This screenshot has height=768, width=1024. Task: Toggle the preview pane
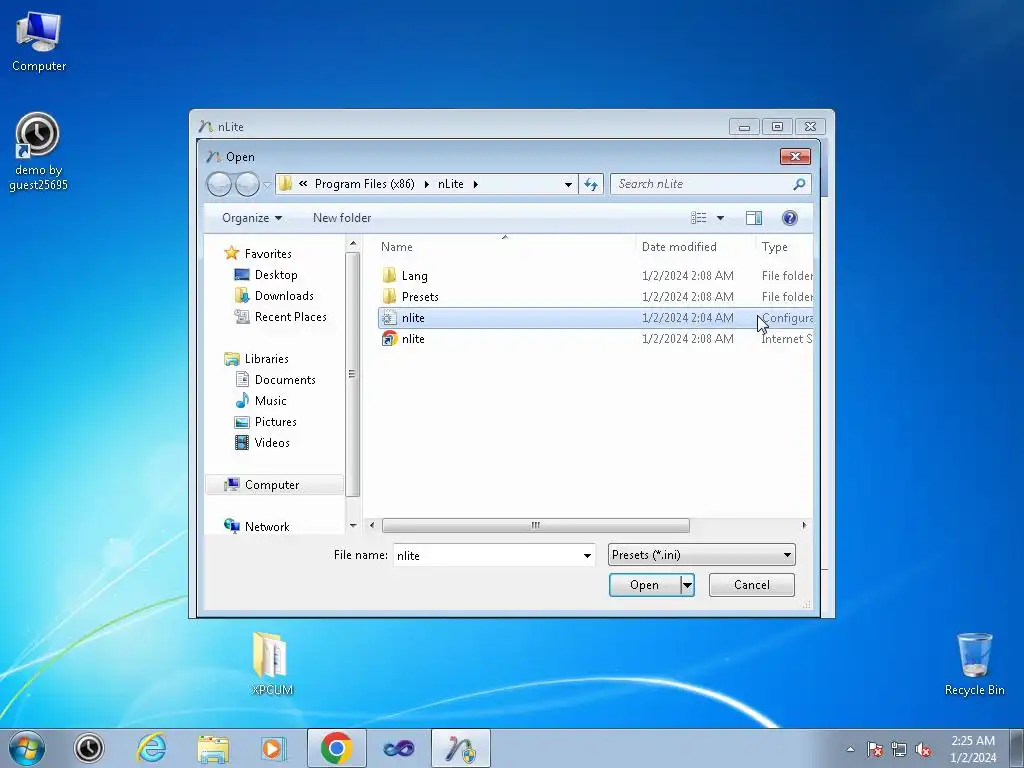coord(754,218)
